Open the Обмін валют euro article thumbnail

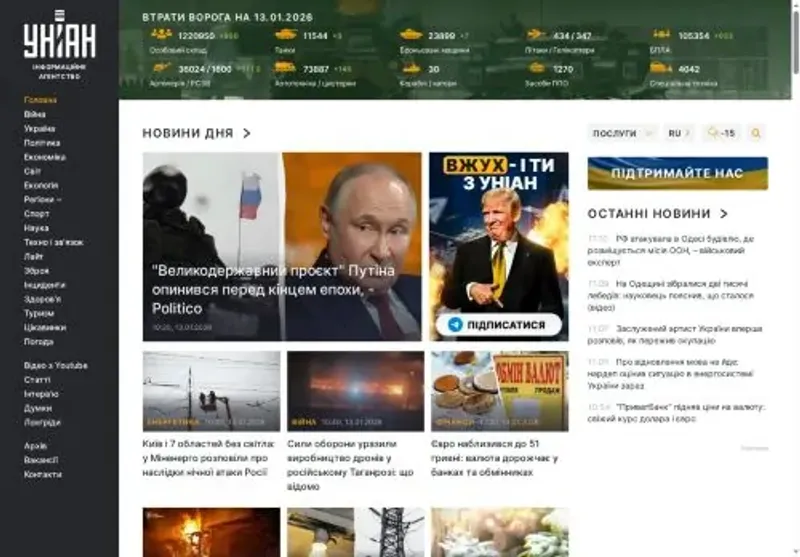(x=499, y=391)
